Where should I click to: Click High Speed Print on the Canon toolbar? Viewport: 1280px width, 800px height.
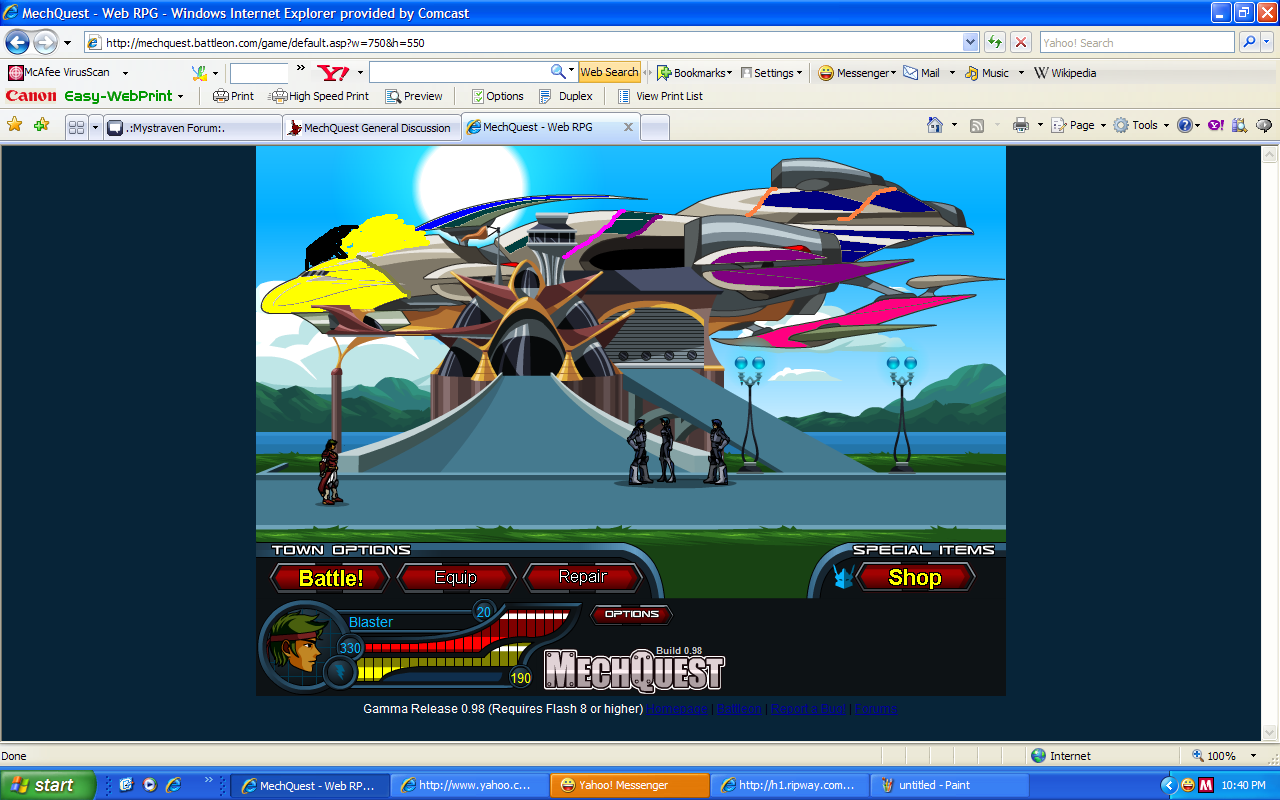(x=320, y=96)
